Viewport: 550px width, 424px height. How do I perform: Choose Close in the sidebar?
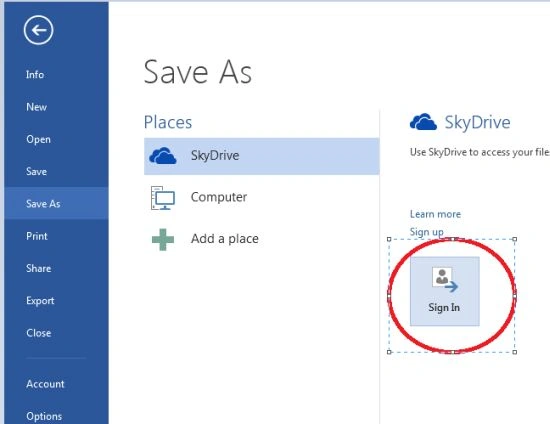point(39,333)
